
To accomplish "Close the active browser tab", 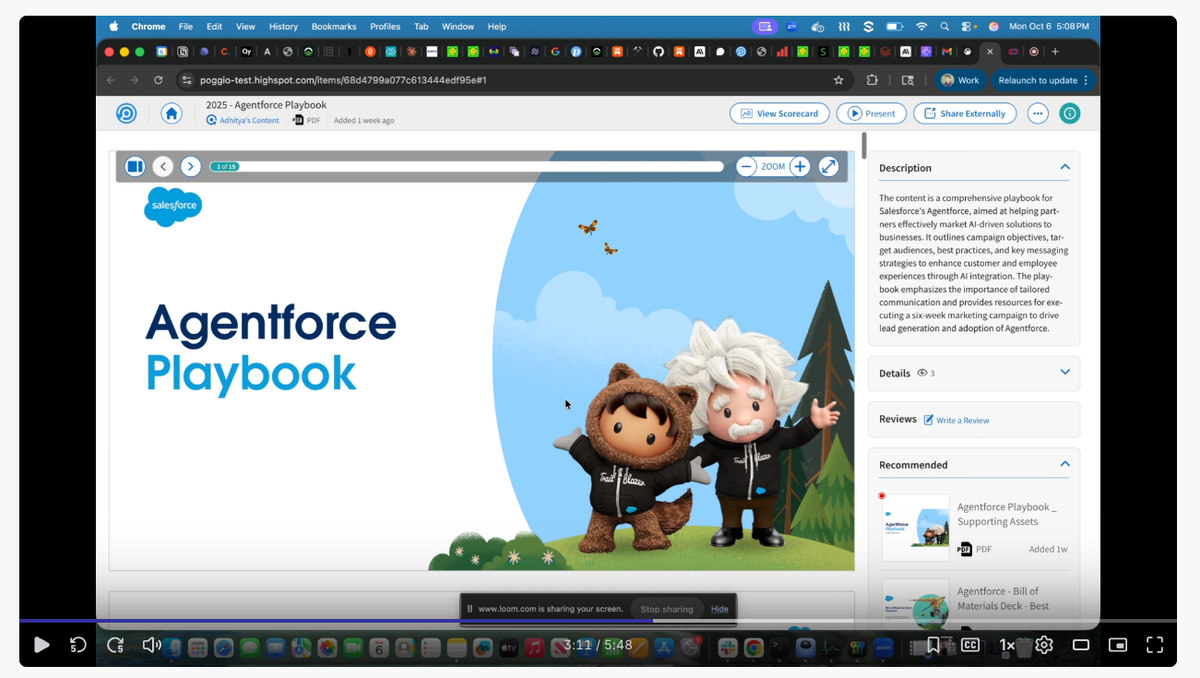I will (990, 51).
